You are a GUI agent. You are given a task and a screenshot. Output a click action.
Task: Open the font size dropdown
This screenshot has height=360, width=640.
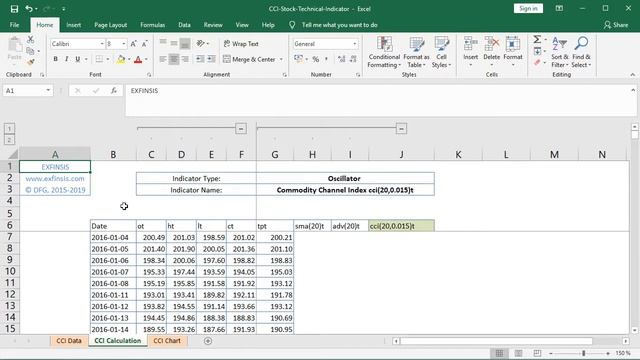pos(124,44)
